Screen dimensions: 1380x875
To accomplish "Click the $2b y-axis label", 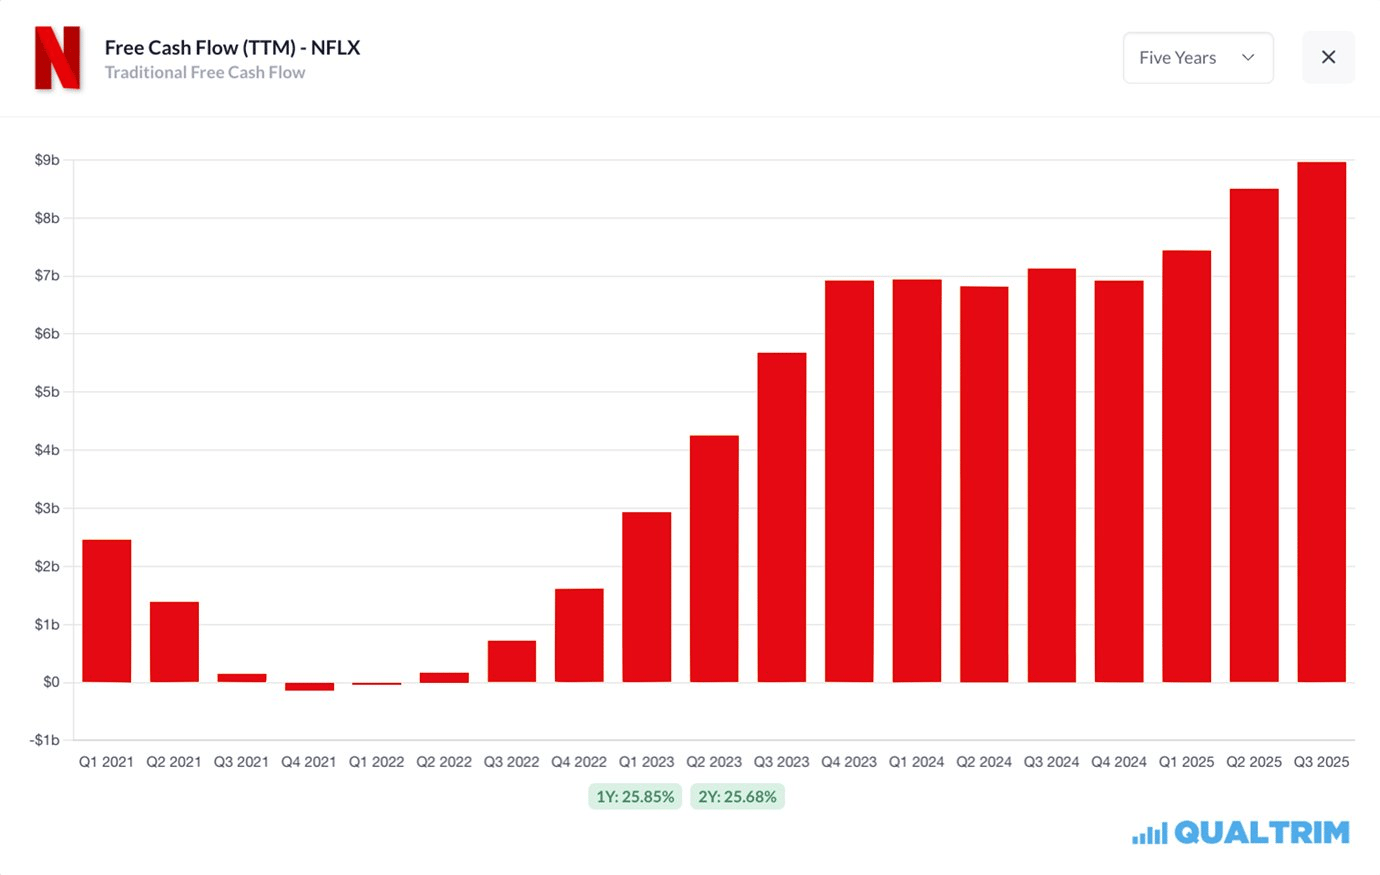I will click(x=47, y=566).
